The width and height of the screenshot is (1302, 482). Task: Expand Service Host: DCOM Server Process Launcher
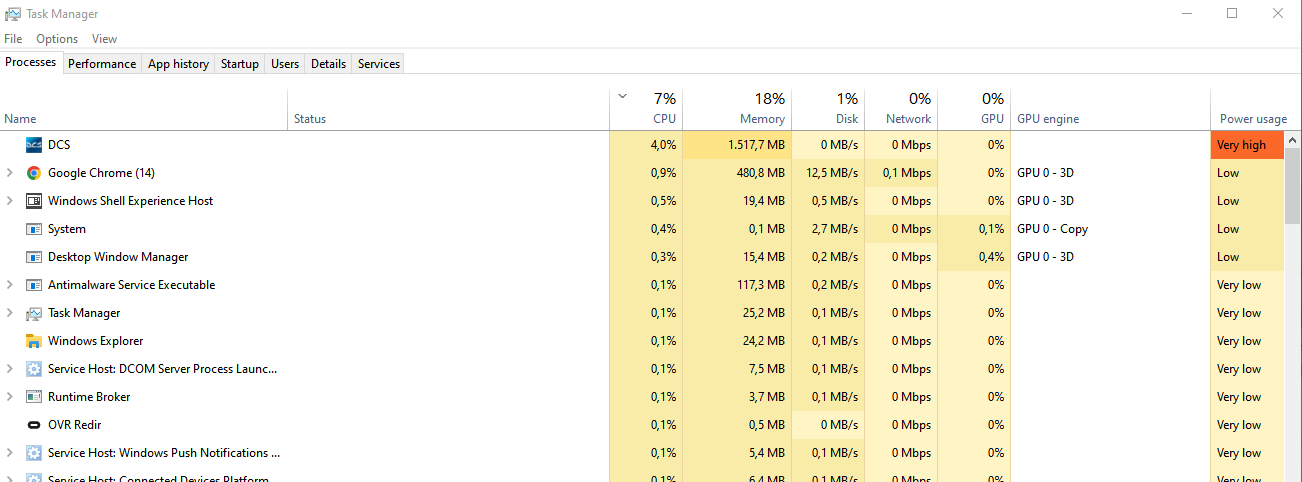point(10,369)
